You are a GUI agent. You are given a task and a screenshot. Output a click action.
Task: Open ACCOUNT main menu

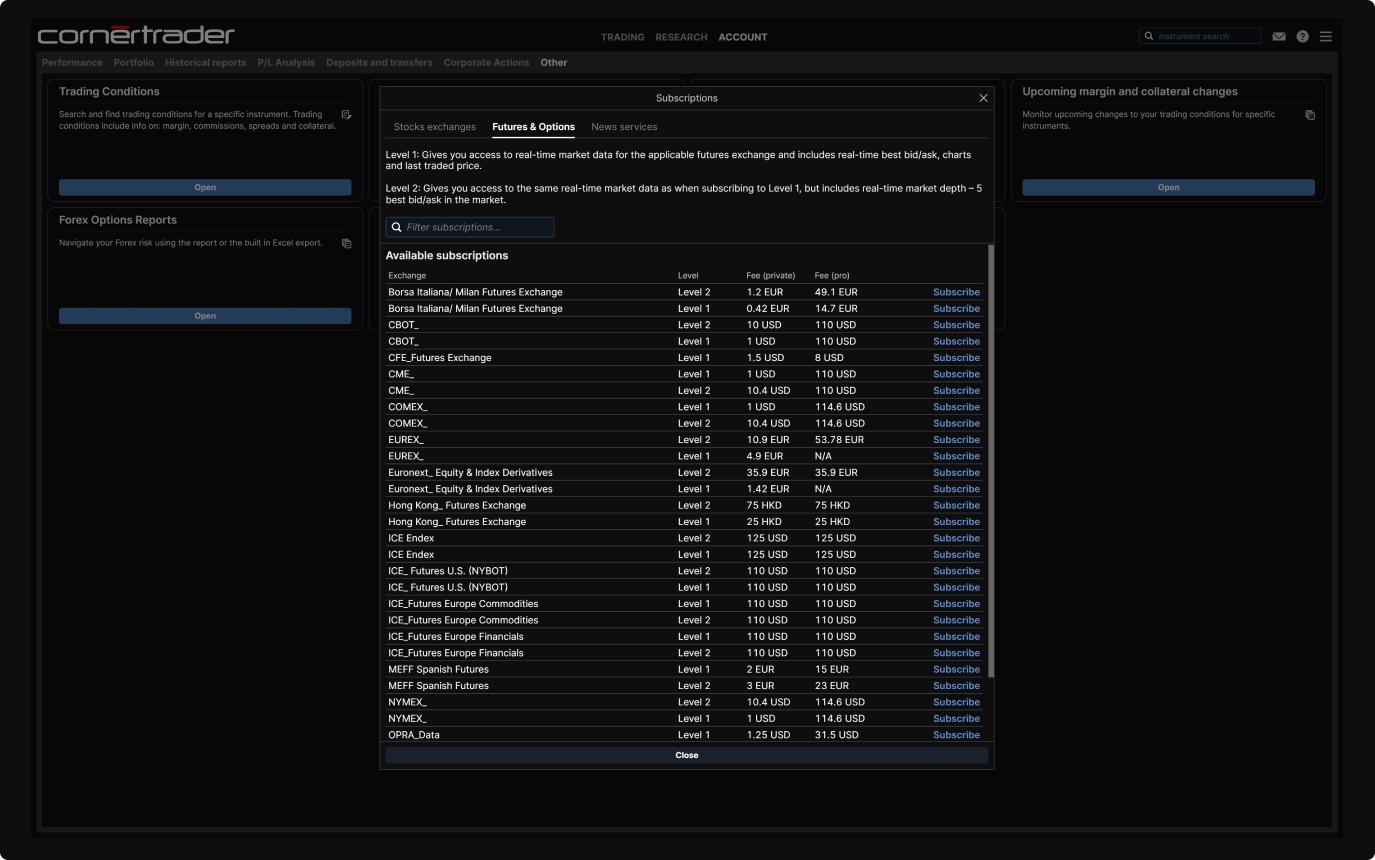(x=743, y=37)
